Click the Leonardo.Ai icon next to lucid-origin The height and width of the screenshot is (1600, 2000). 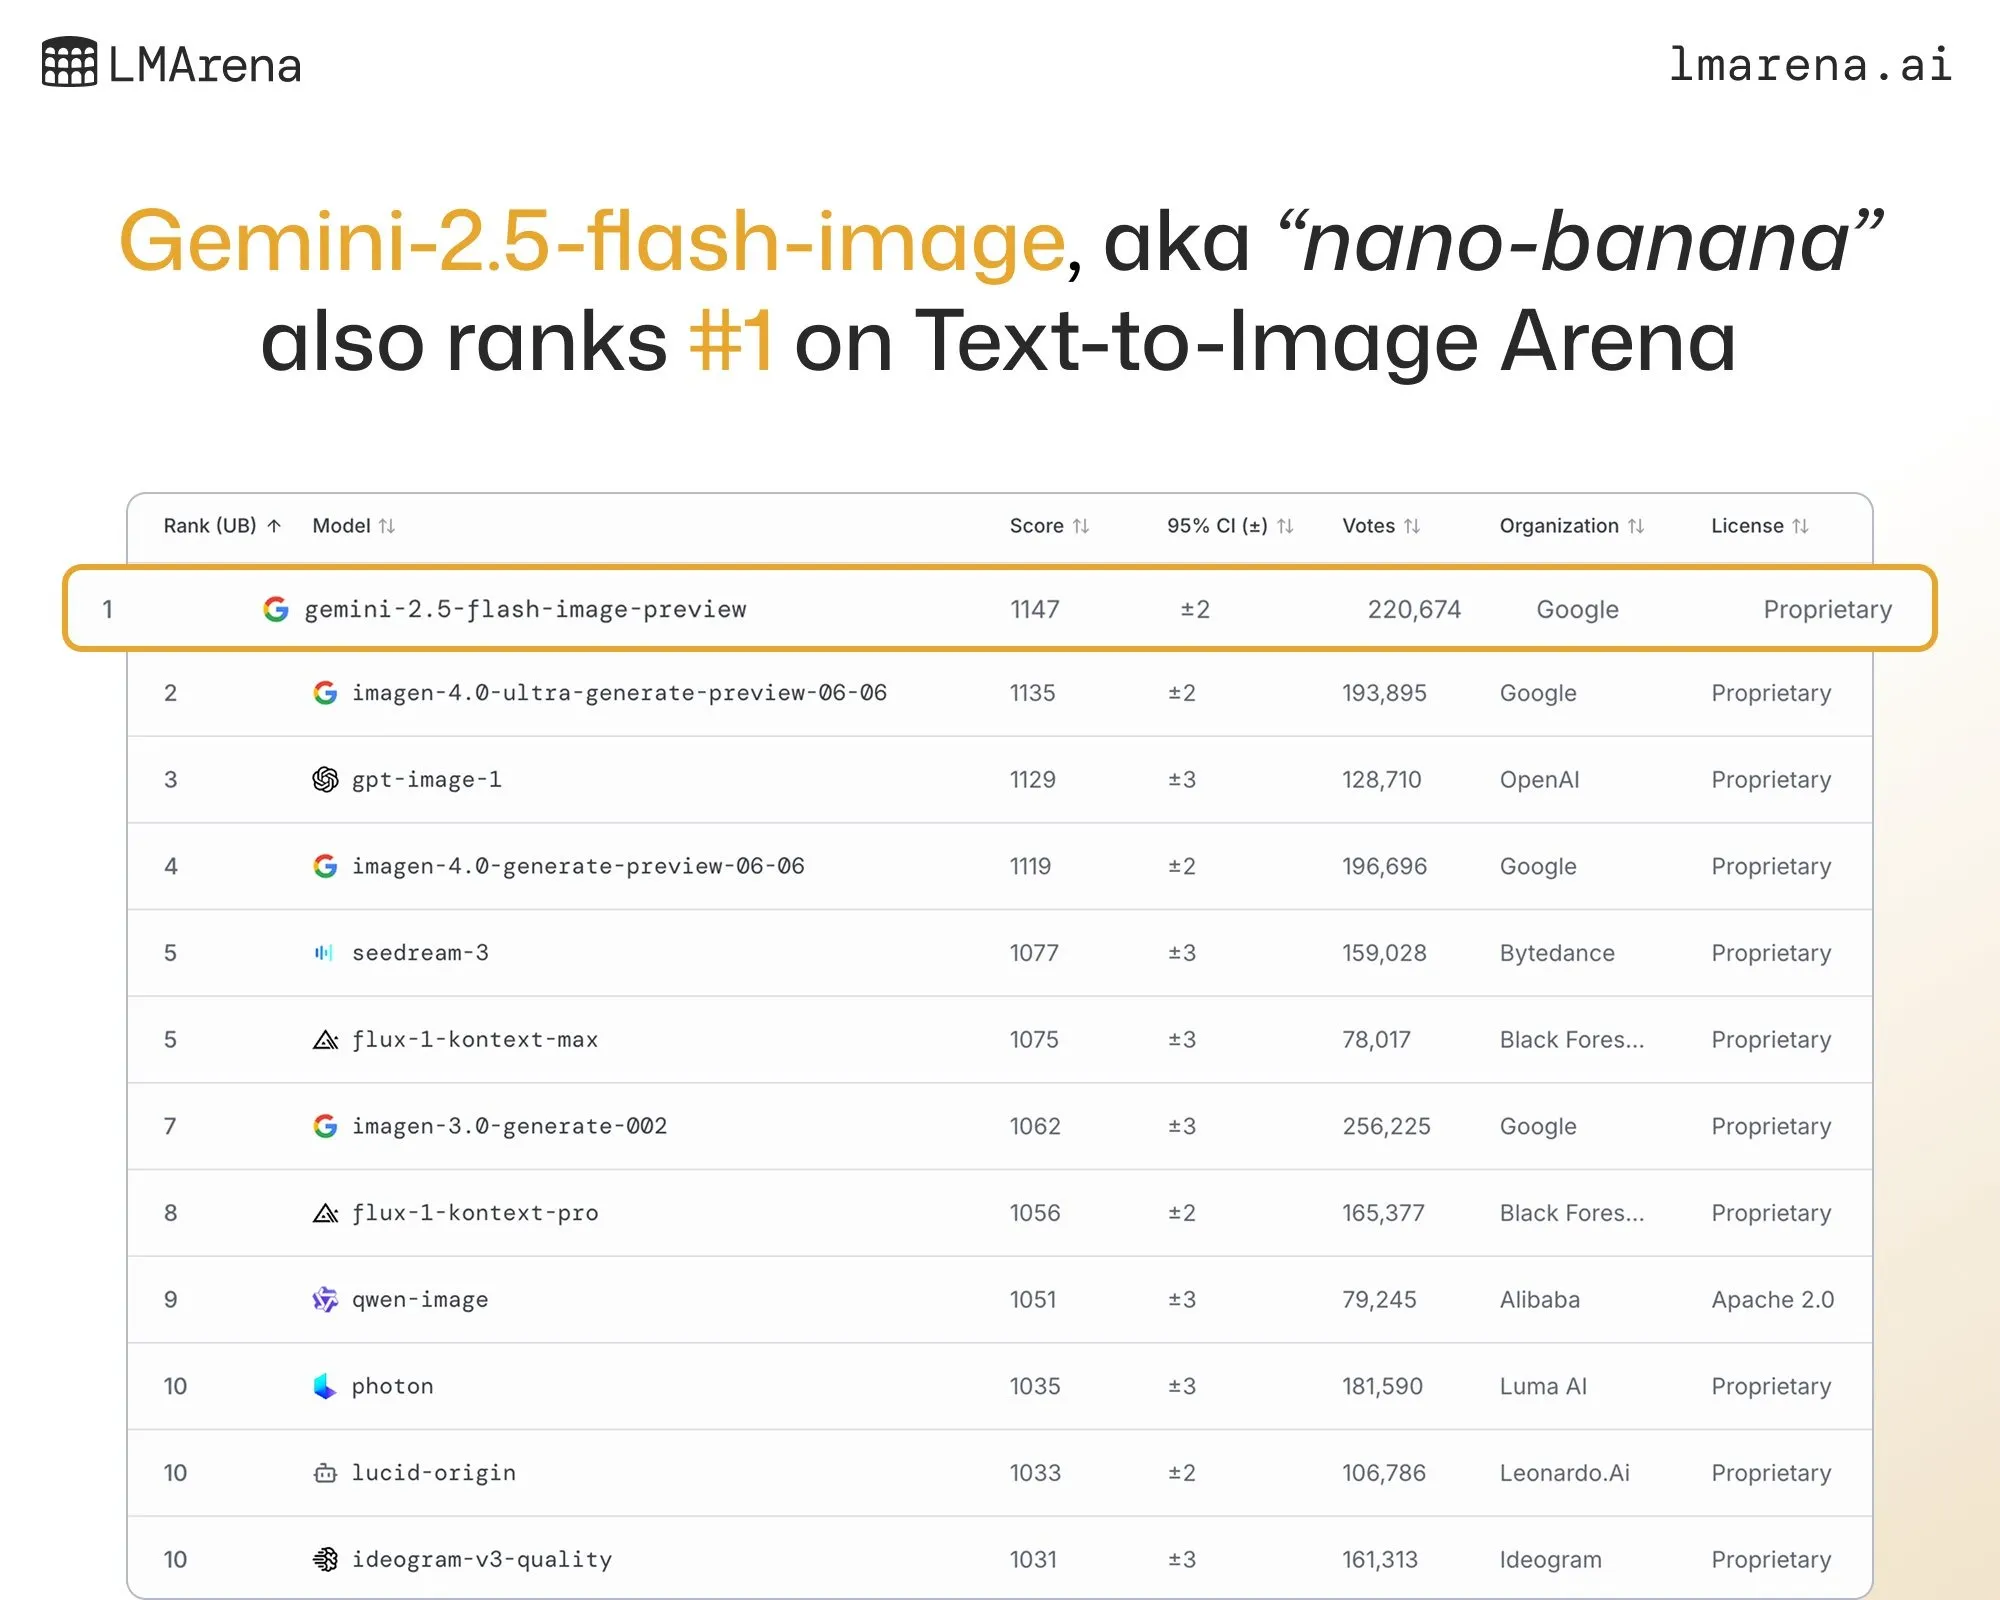324,1472
